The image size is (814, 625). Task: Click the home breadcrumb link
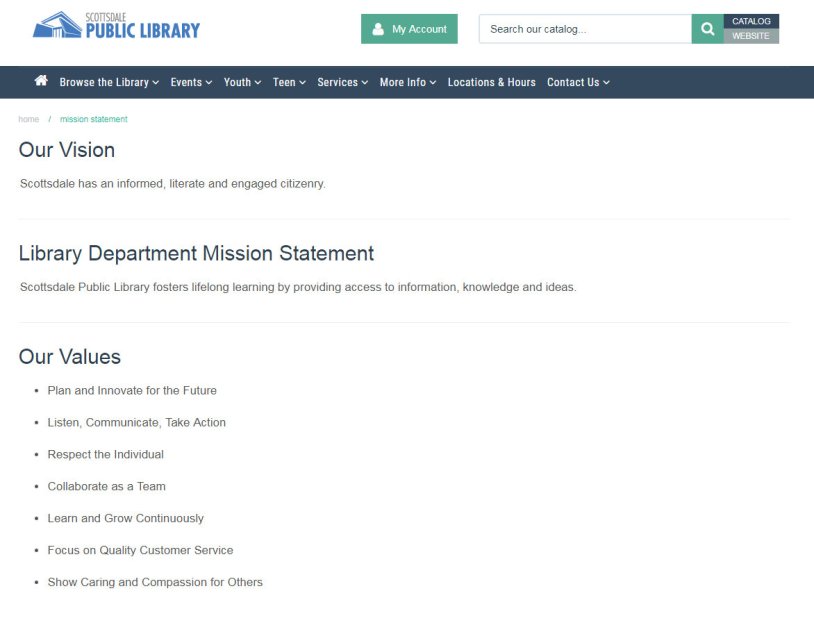pyautogui.click(x=28, y=119)
